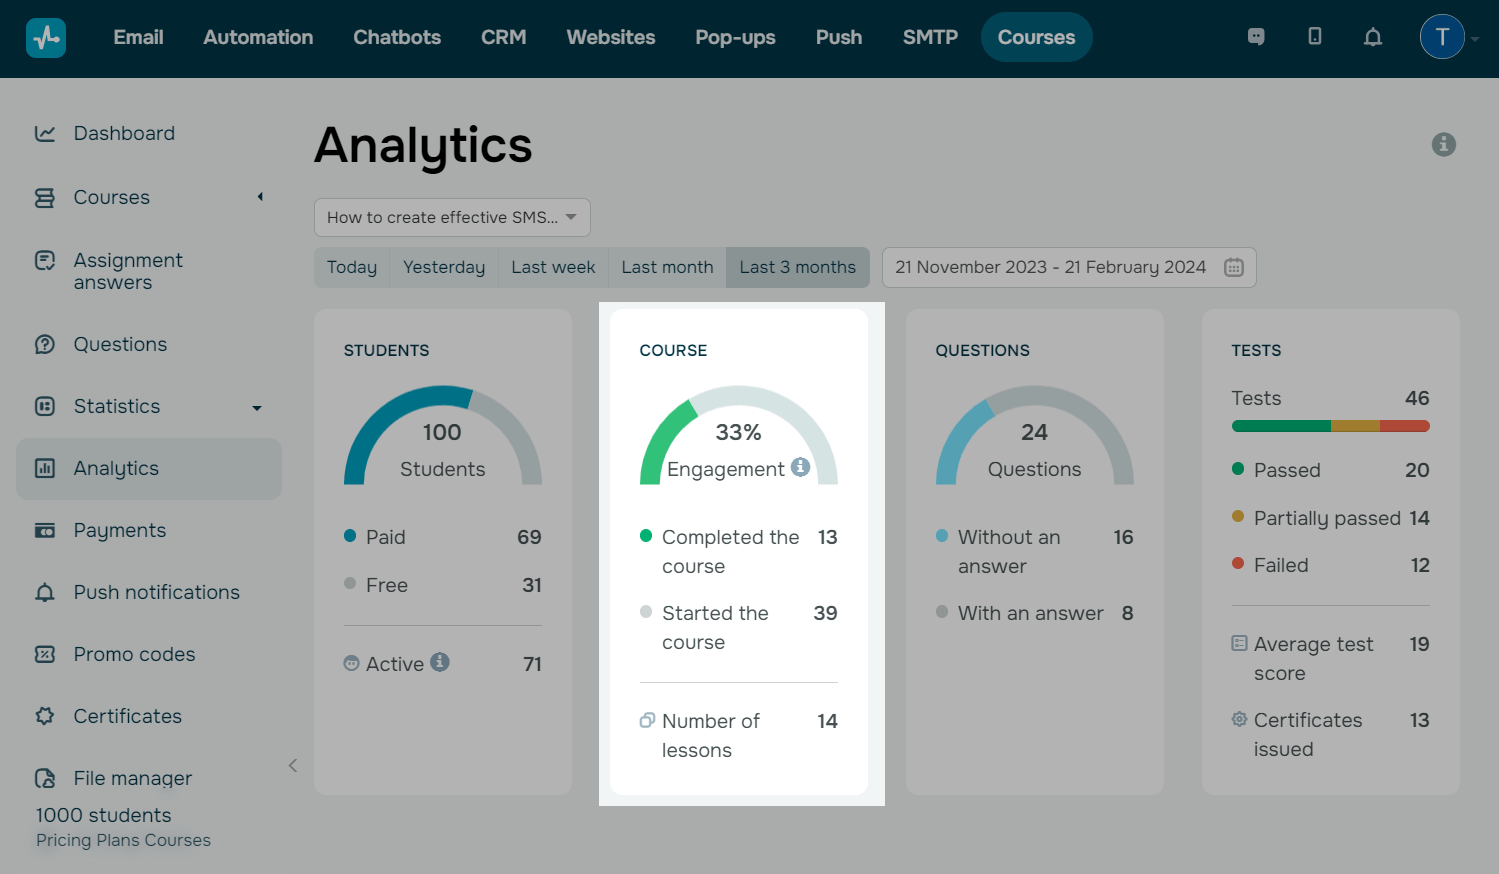The width and height of the screenshot is (1499, 874).
Task: Click the info icon next to Engagement
Action: (800, 467)
